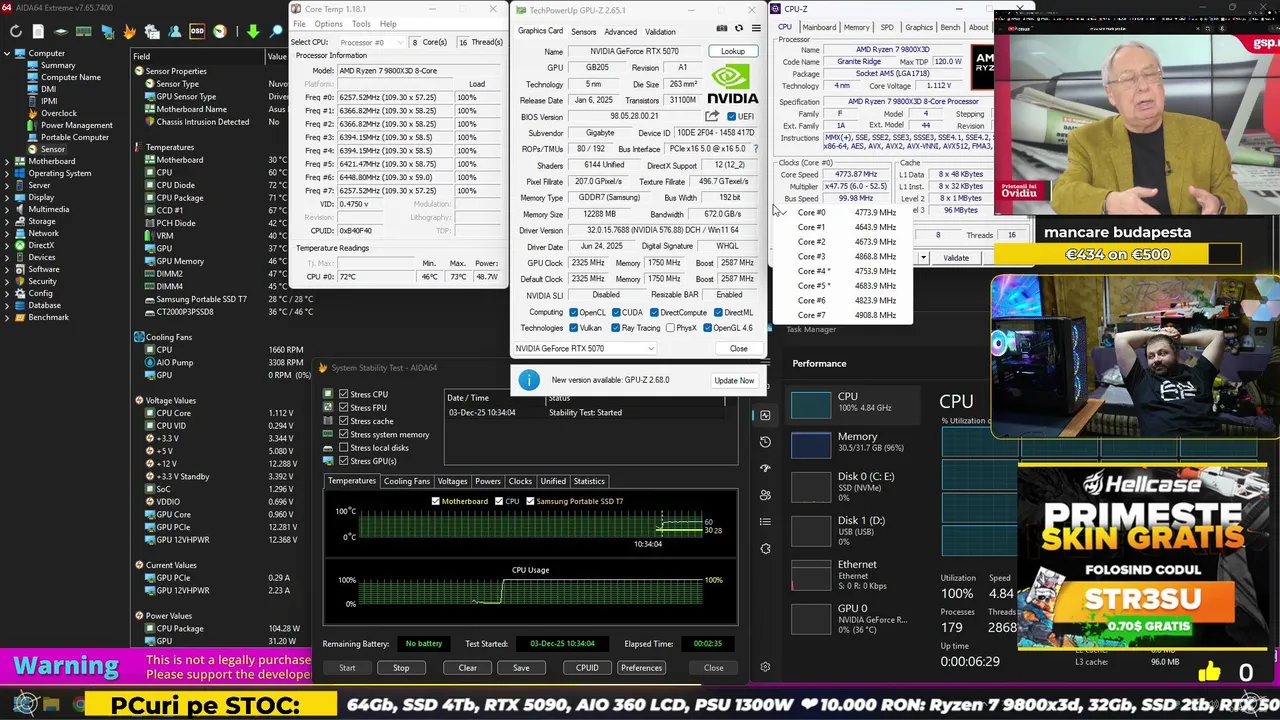Toggle the Motherboard graph legend checkbox

[435, 501]
